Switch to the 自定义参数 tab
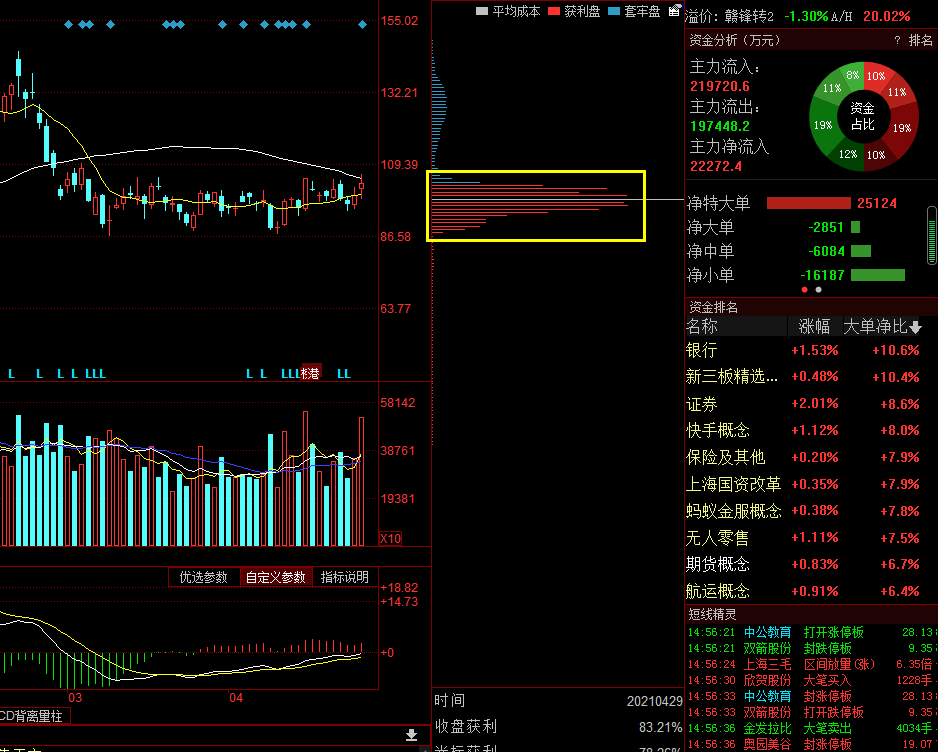This screenshot has width=938, height=752. point(277,577)
